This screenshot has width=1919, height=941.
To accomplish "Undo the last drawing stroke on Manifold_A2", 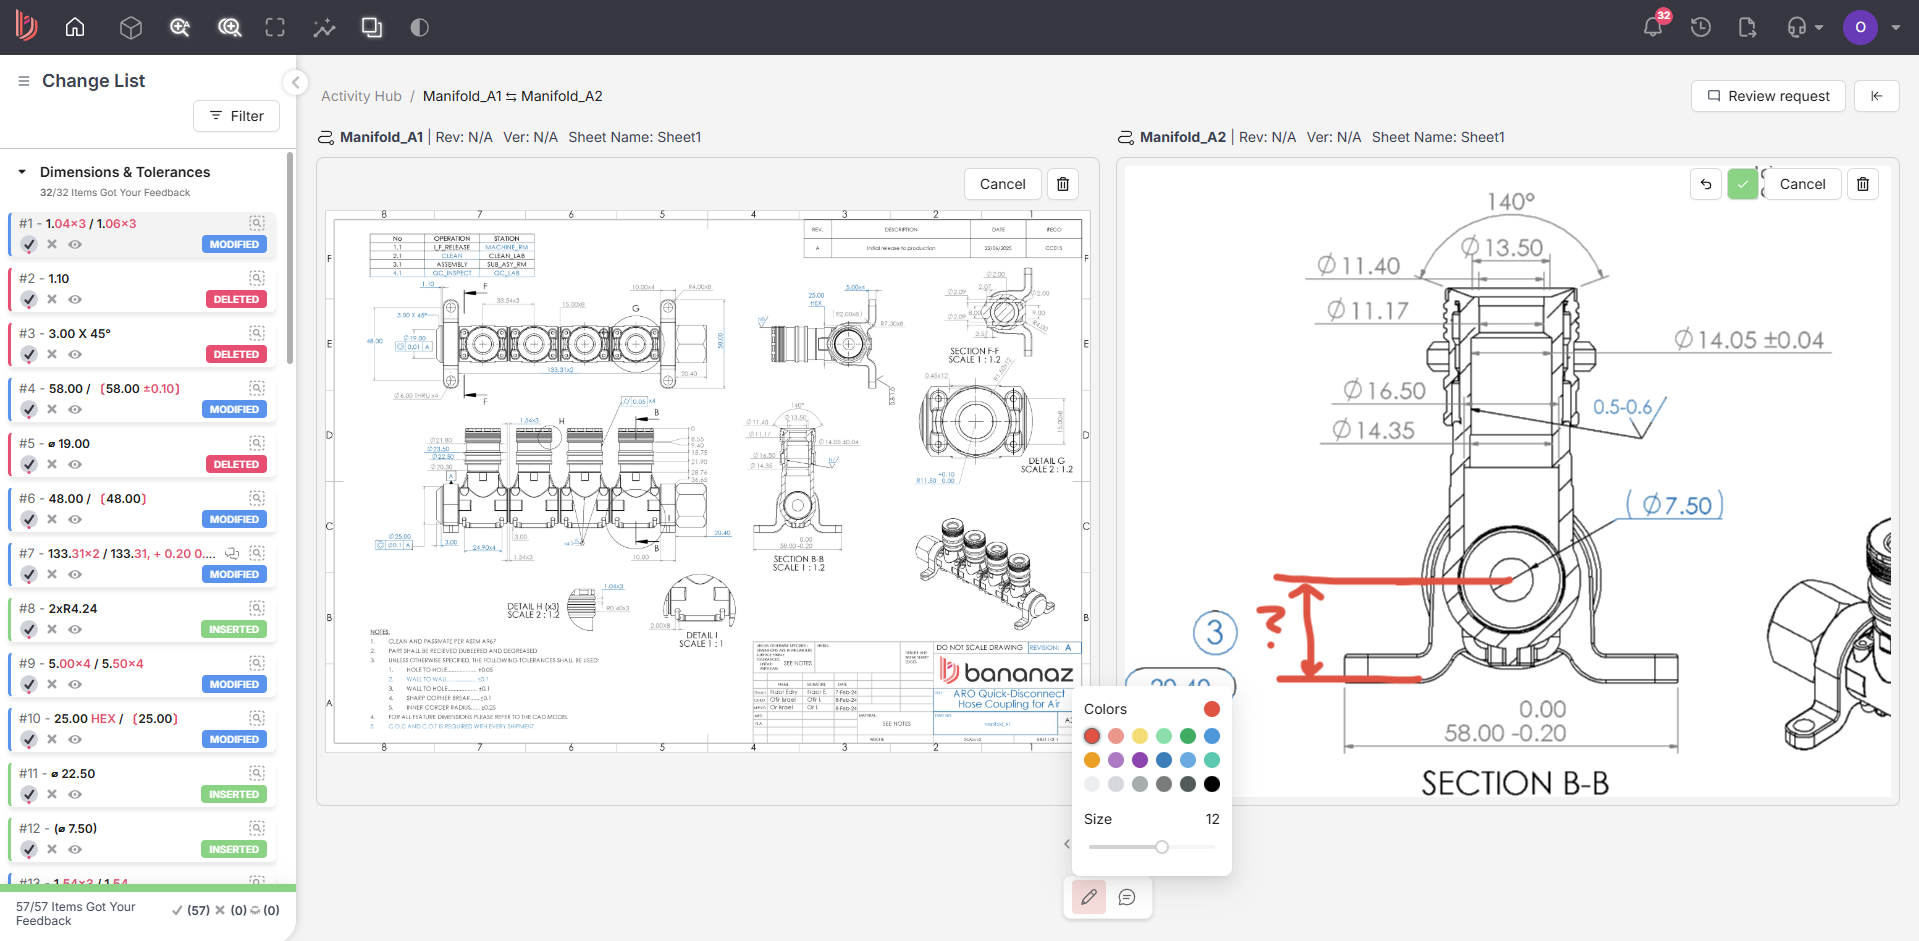I will coord(1706,184).
